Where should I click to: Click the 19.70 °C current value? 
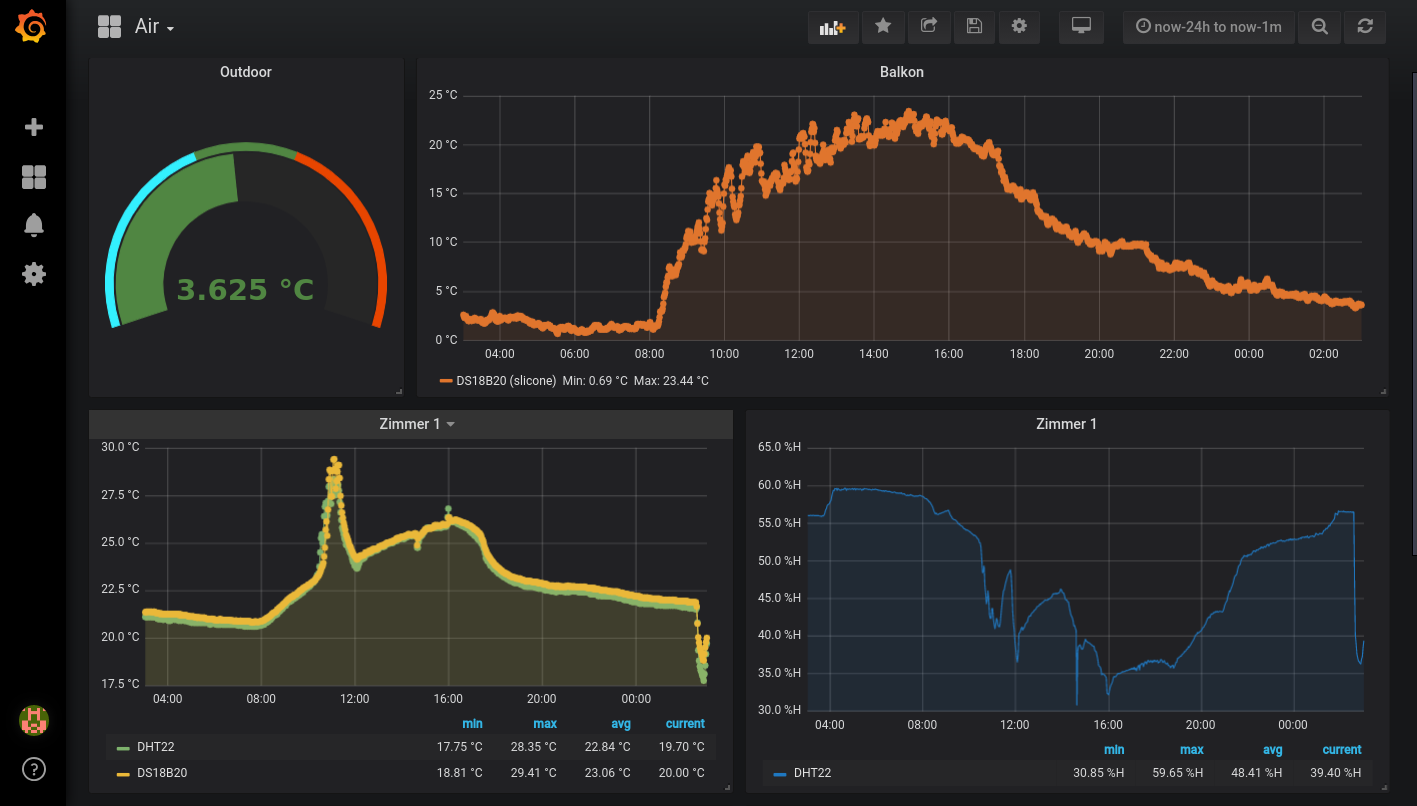[681, 747]
